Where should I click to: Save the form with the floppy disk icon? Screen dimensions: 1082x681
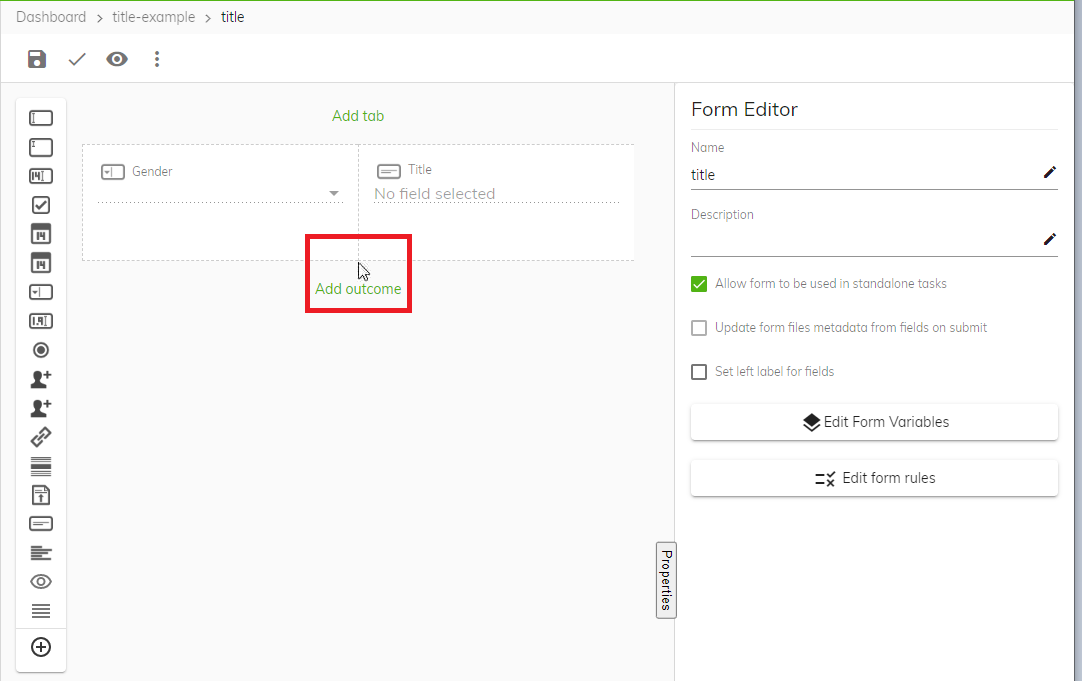(x=37, y=59)
